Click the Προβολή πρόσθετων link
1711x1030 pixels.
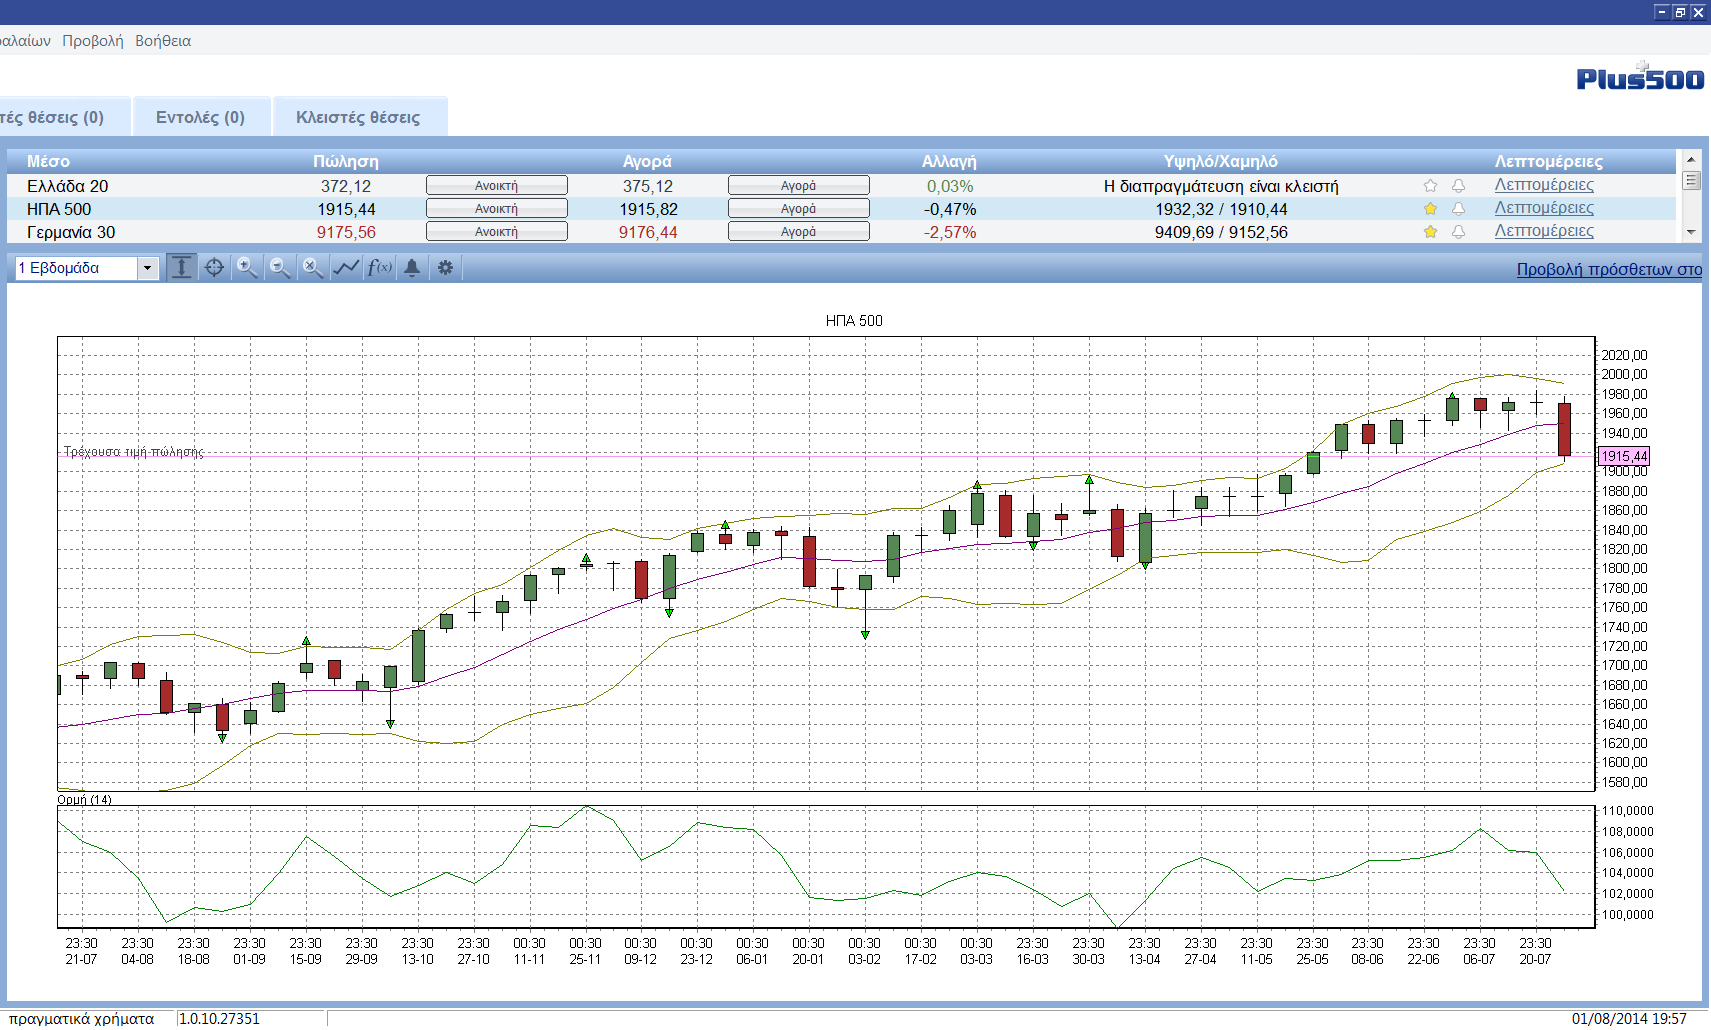[x=1609, y=269]
